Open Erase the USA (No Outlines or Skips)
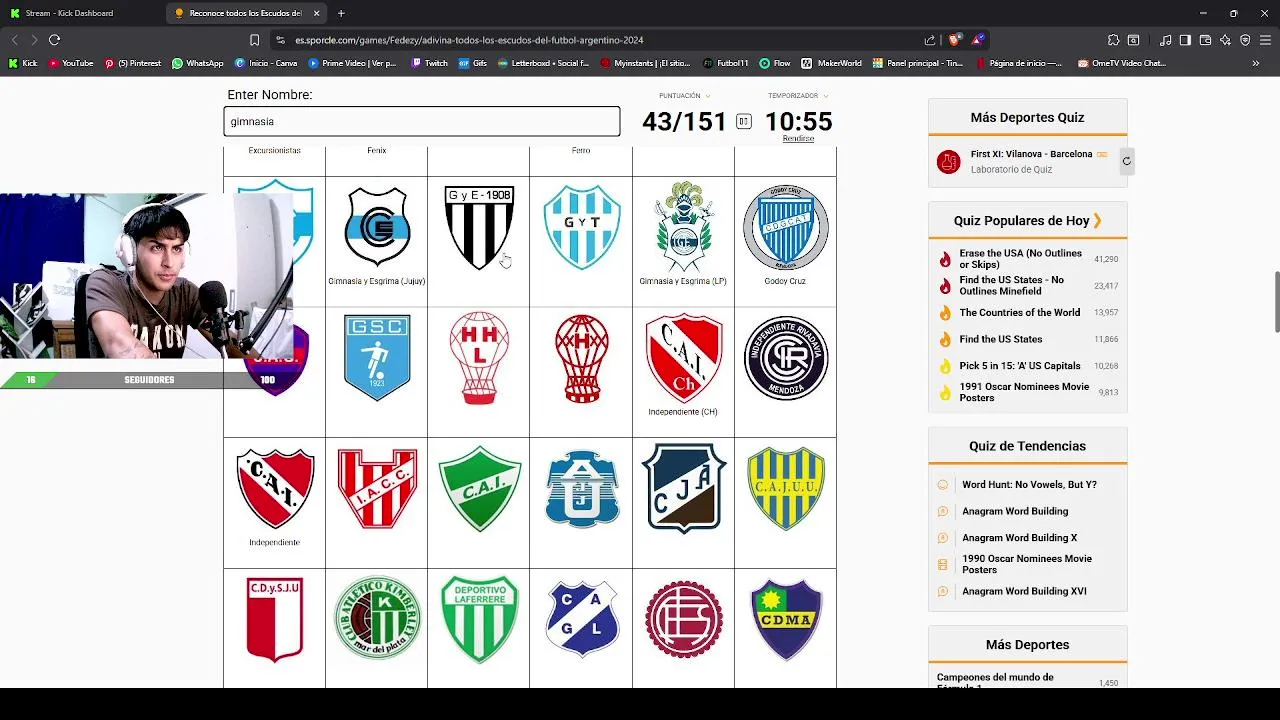 point(1021,259)
